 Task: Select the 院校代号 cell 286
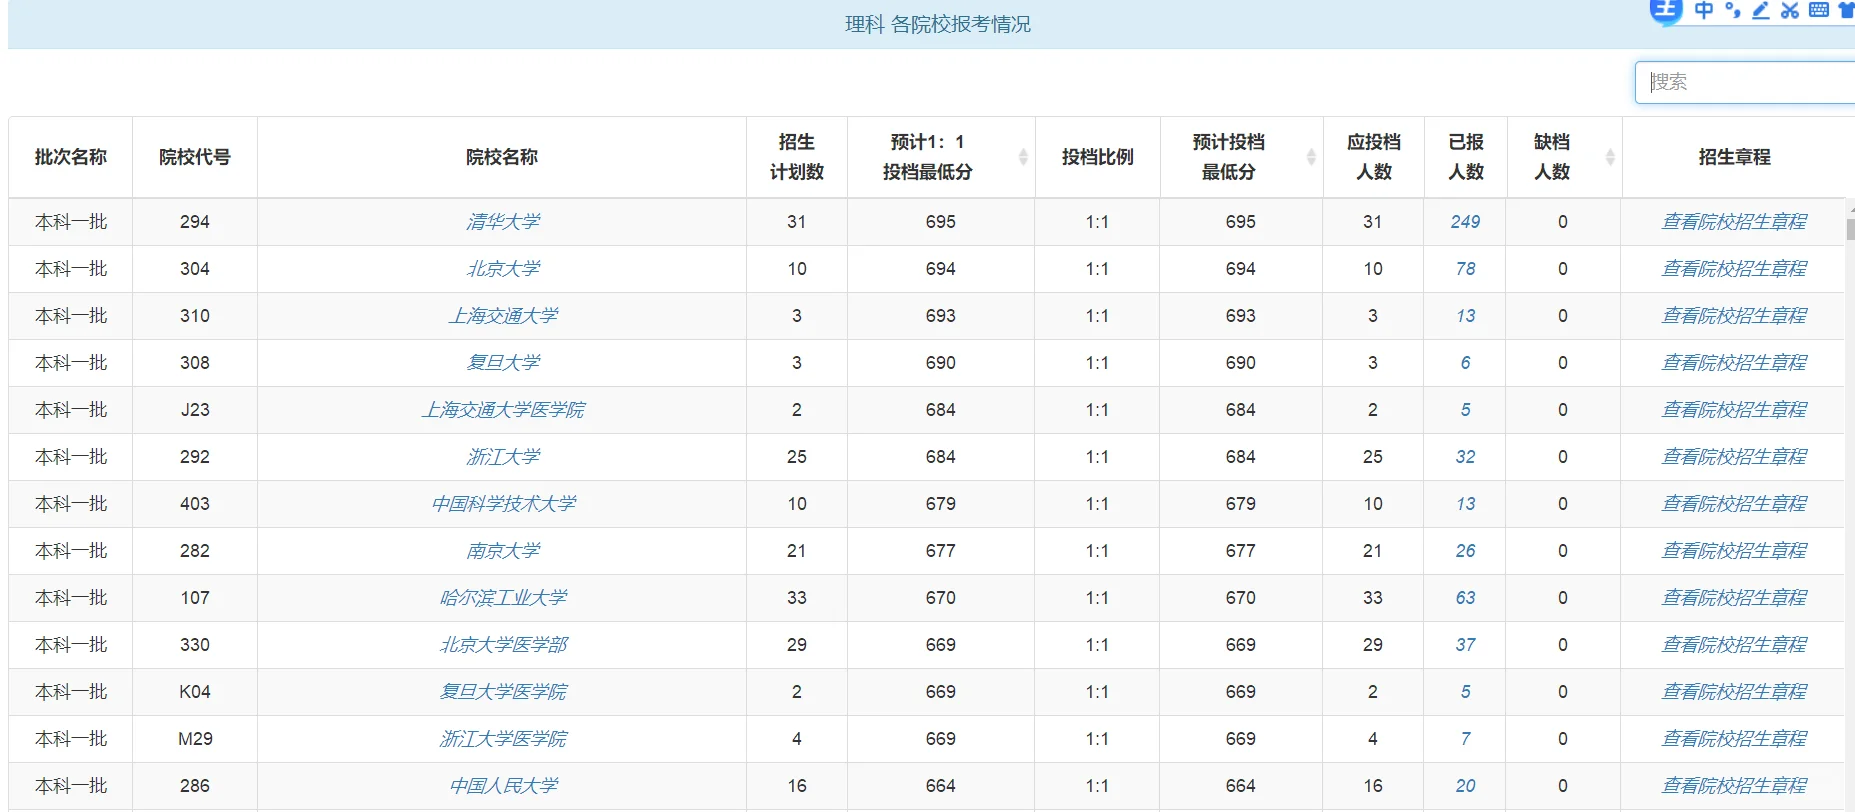[195, 786]
